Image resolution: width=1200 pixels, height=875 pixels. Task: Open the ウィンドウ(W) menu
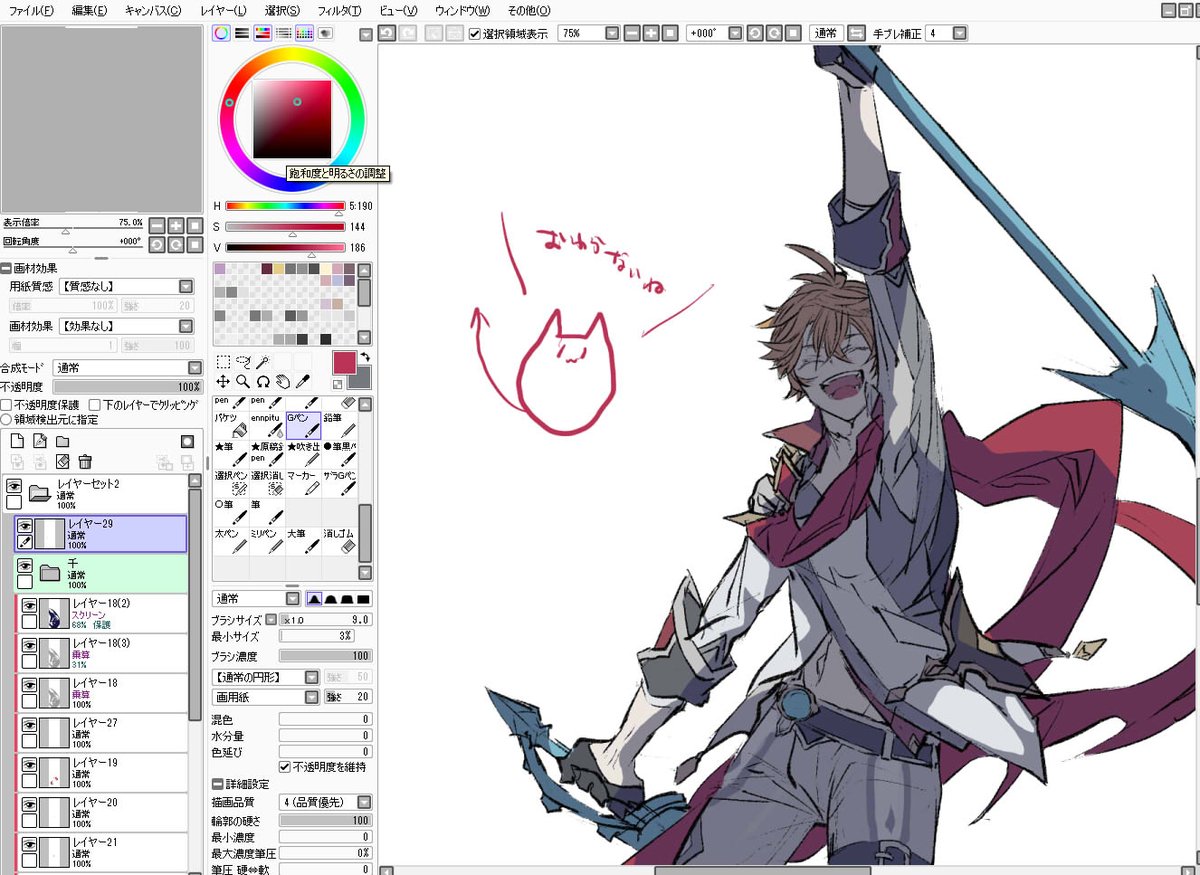[x=462, y=10]
